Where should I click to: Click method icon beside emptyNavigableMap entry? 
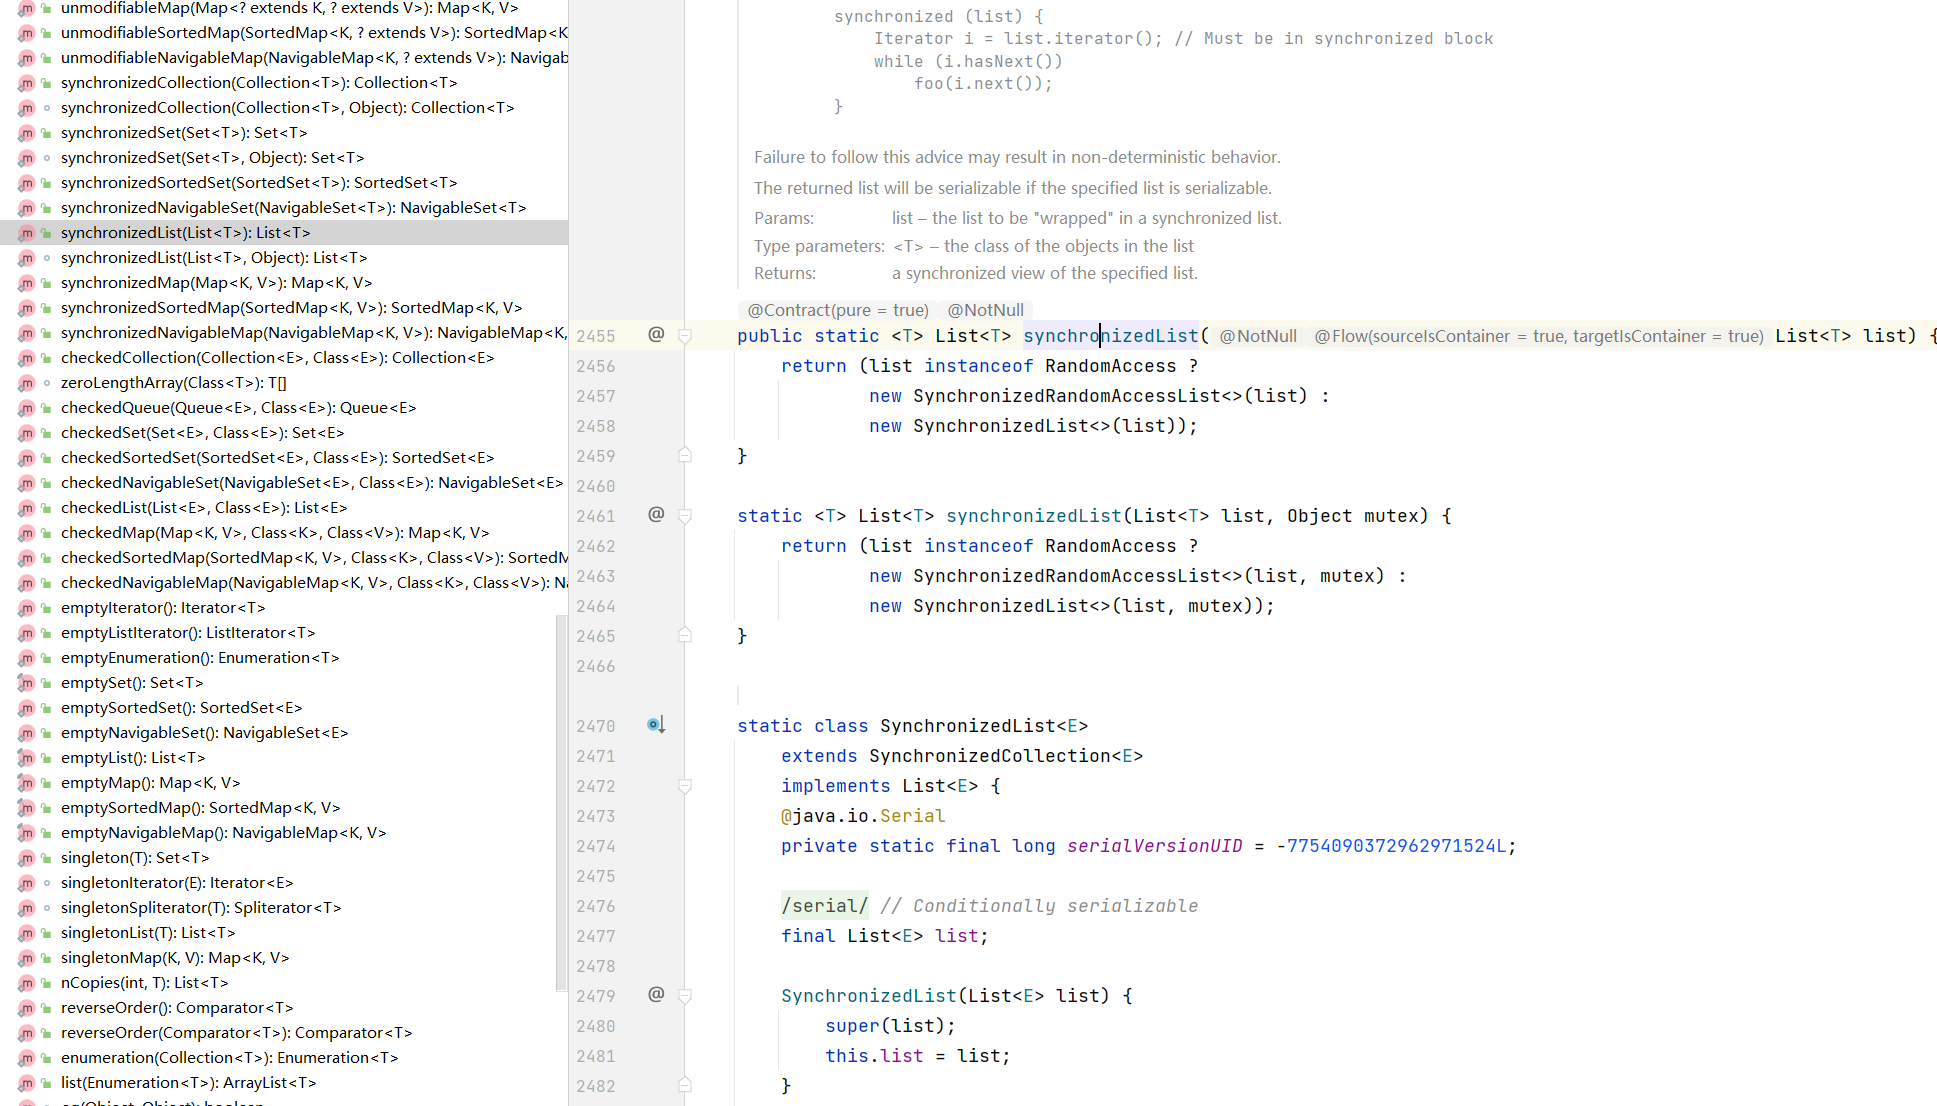[27, 833]
